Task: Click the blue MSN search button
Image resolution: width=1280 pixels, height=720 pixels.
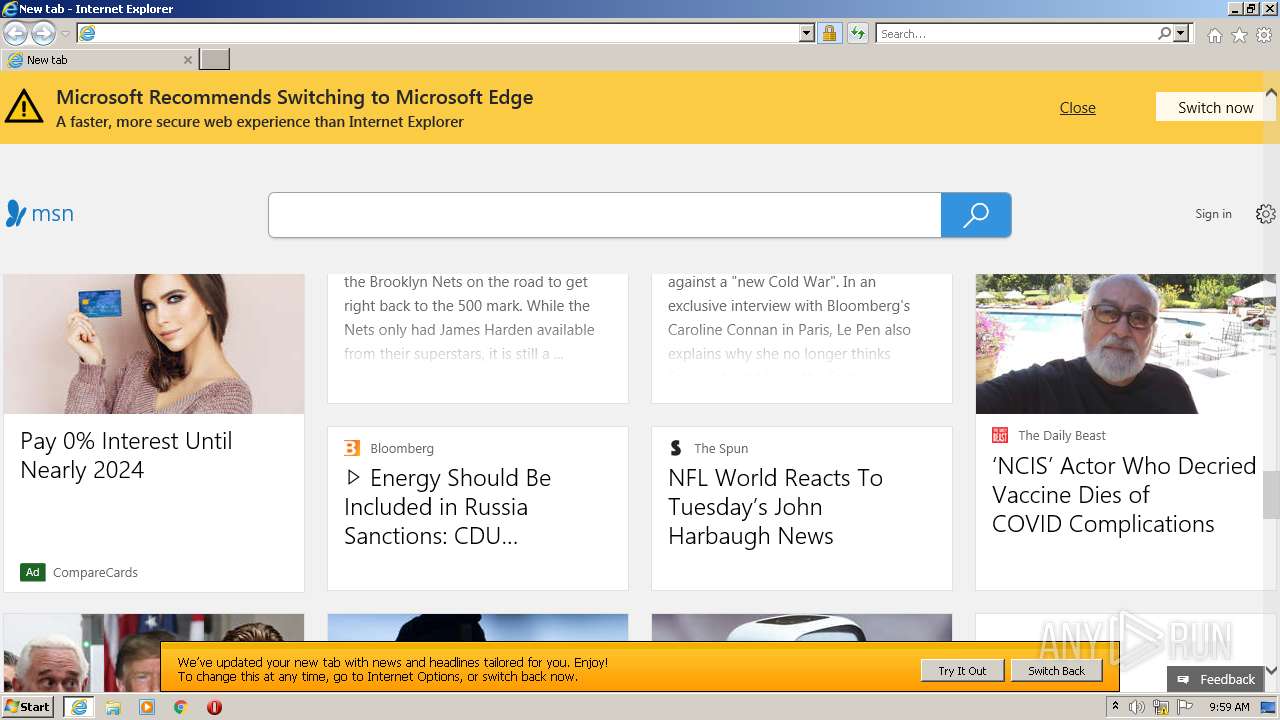Action: click(x=976, y=215)
